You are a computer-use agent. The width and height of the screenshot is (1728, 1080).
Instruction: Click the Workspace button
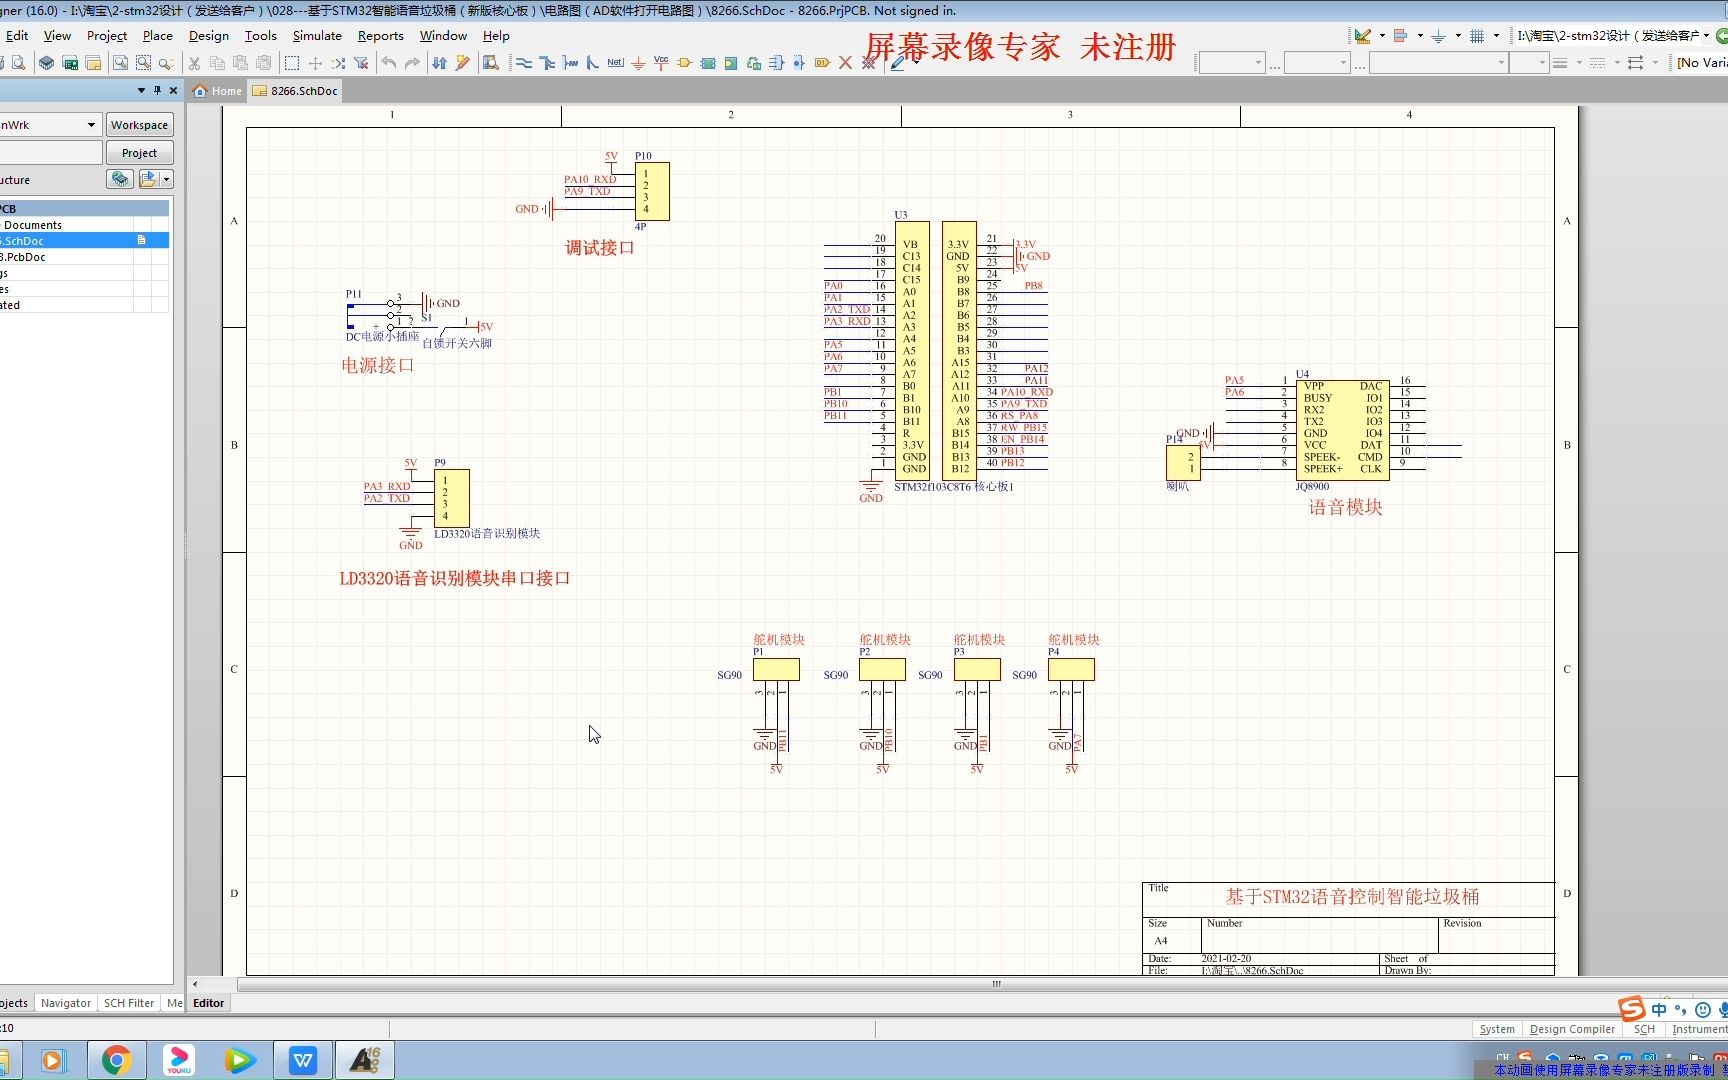pyautogui.click(x=139, y=125)
